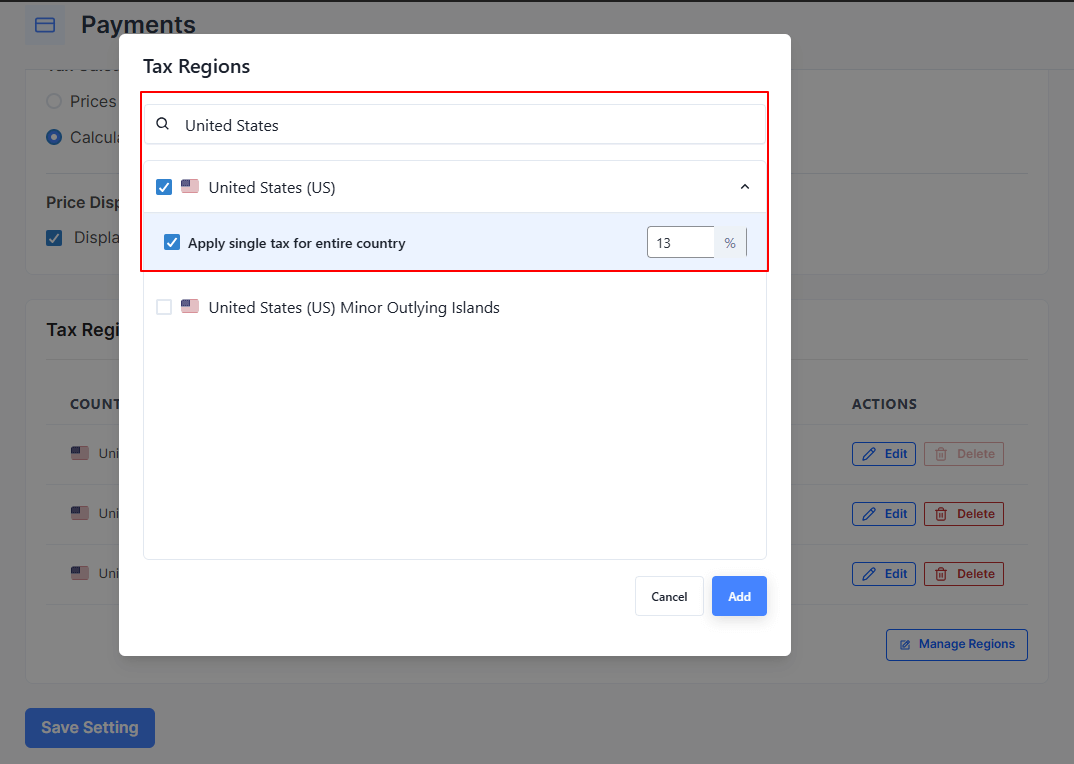Screen dimensions: 1074x764
Task: Toggle Apply single tax for entire country checkbox
Action: 172,243
